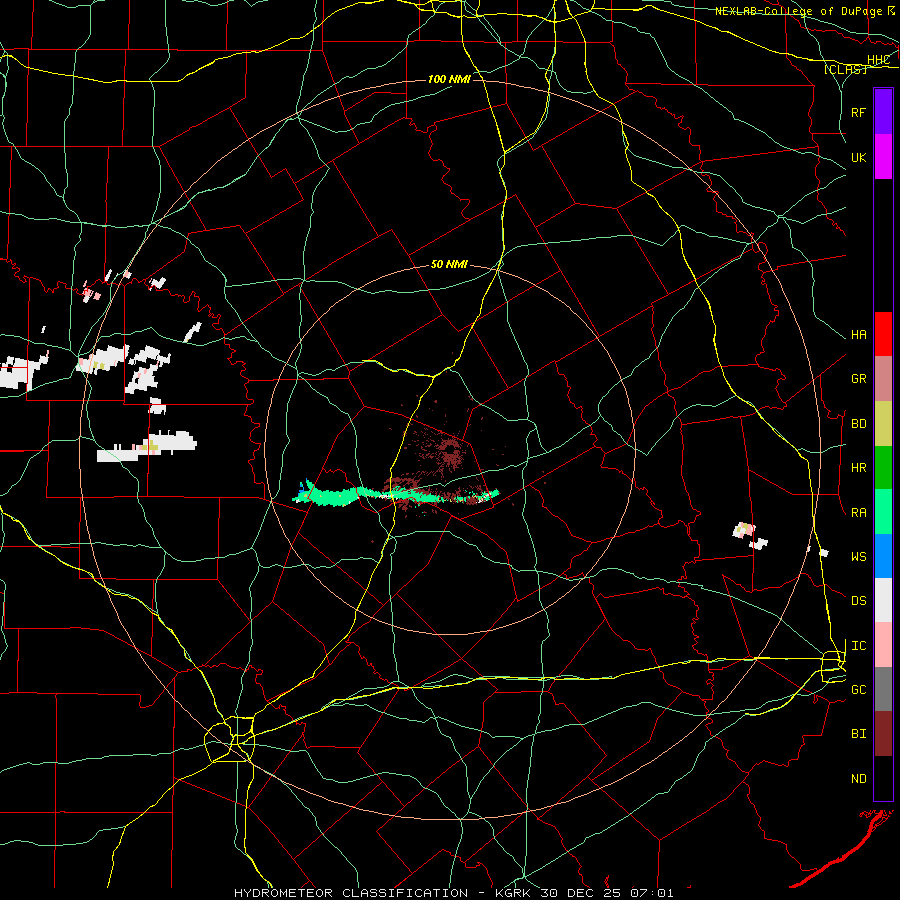900x900 pixels.
Task: Click the UK legend label
Action: [858, 157]
